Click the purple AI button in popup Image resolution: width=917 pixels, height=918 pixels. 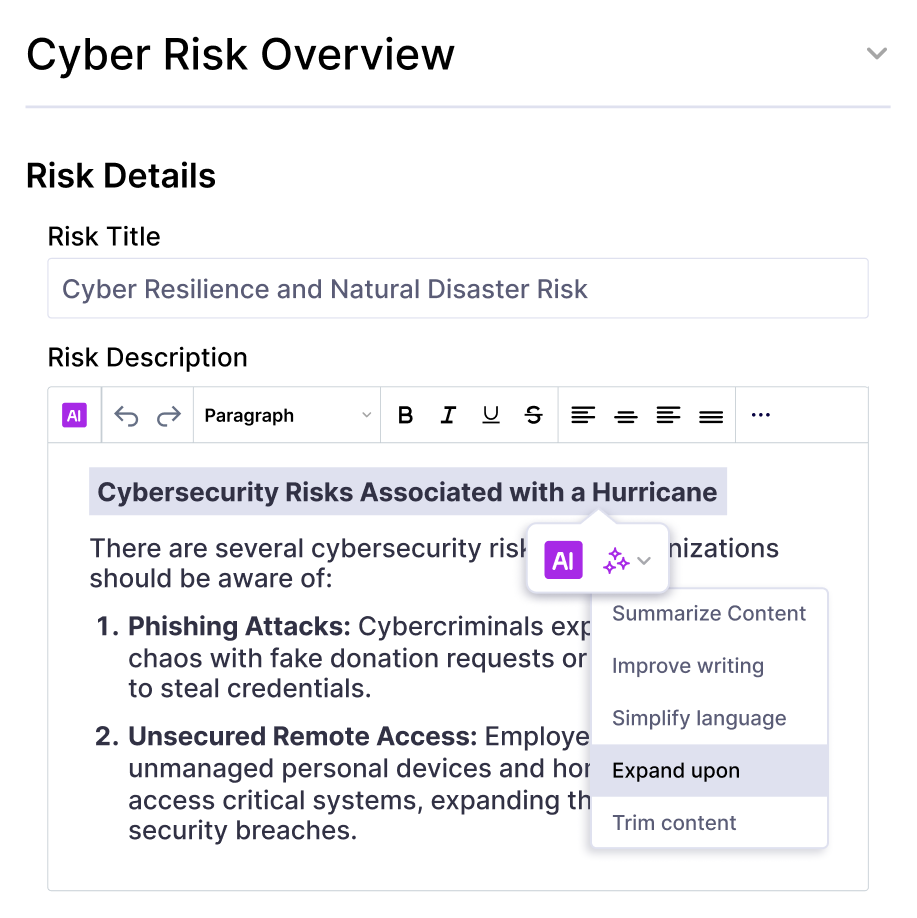(563, 561)
